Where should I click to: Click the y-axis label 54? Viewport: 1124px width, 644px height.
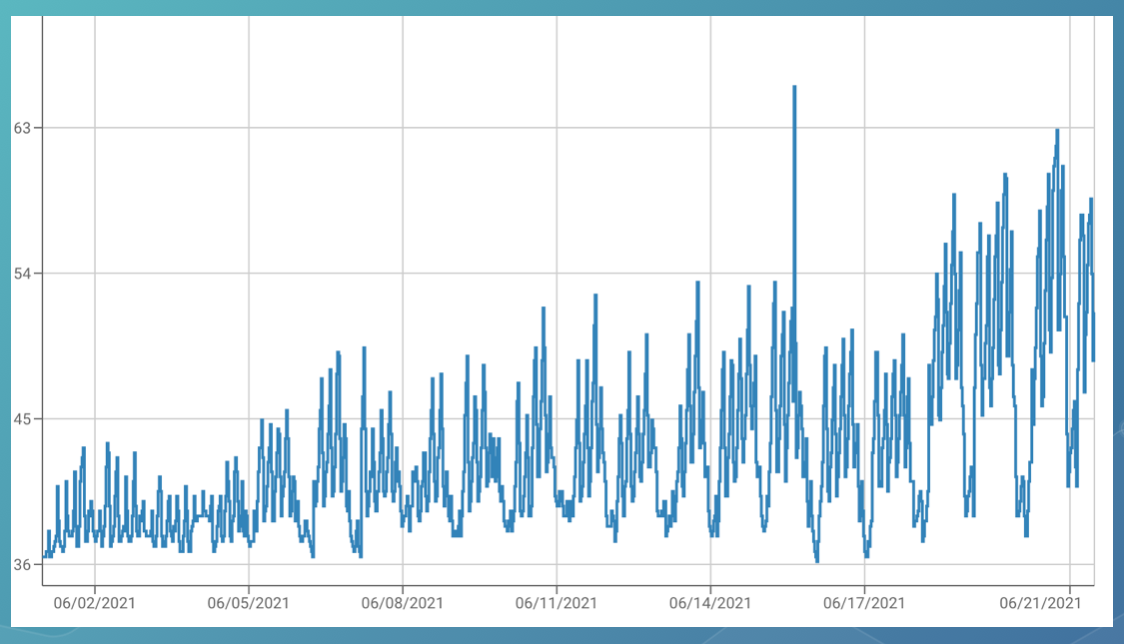pos(22,273)
